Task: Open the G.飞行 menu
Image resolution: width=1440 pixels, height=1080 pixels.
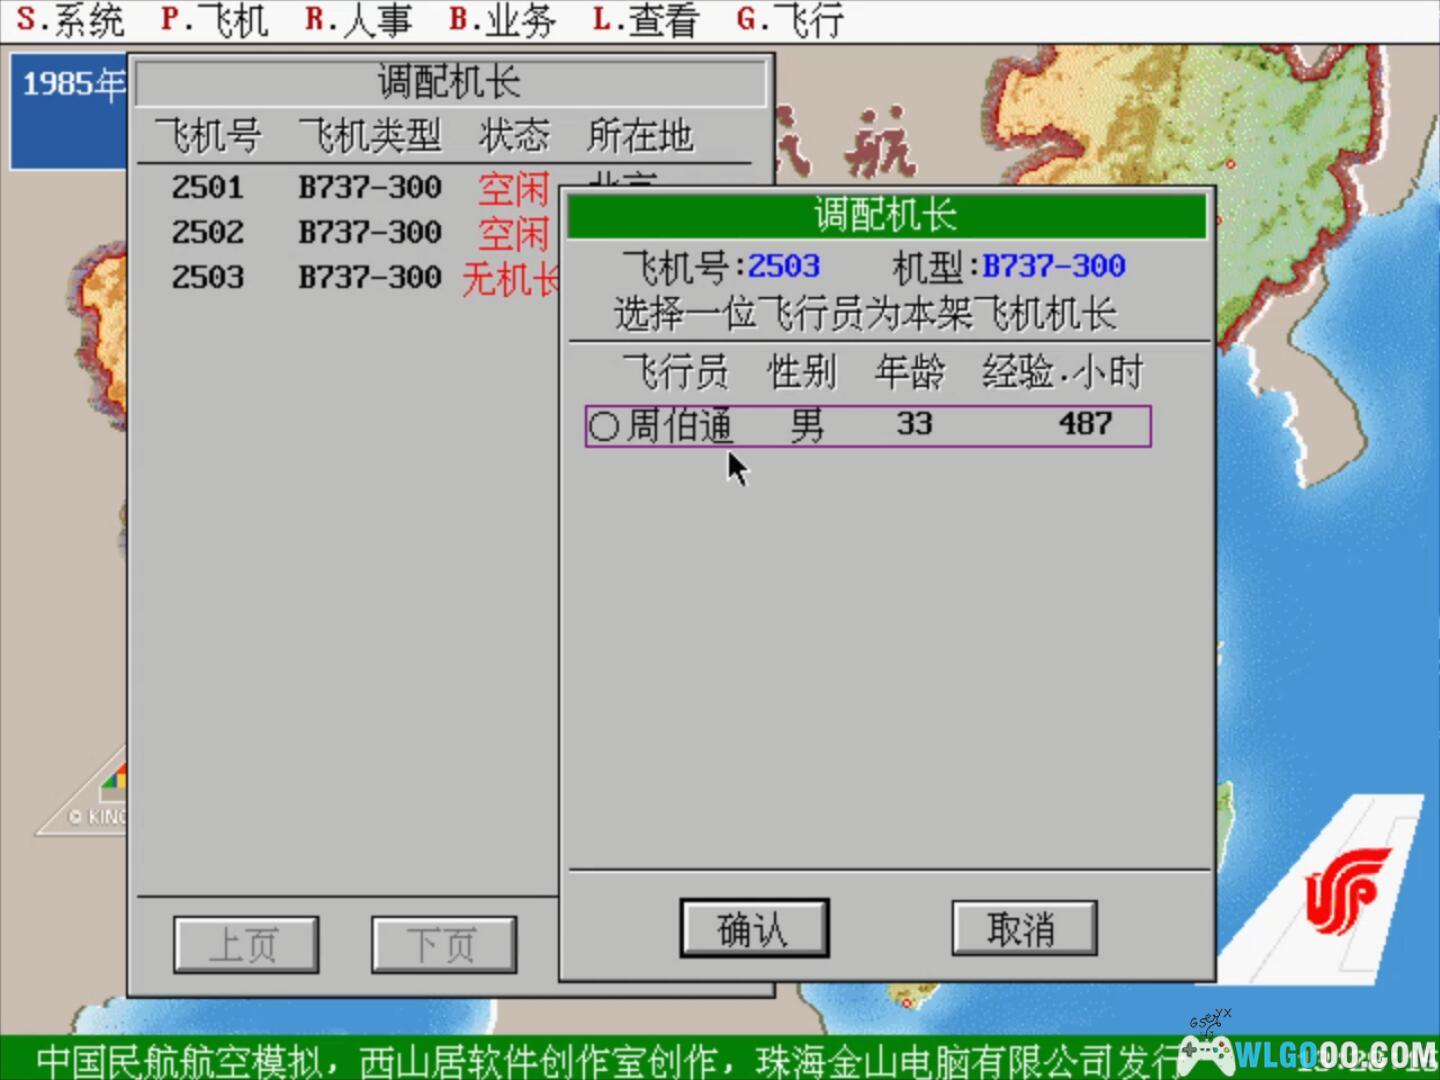Action: pos(790,20)
